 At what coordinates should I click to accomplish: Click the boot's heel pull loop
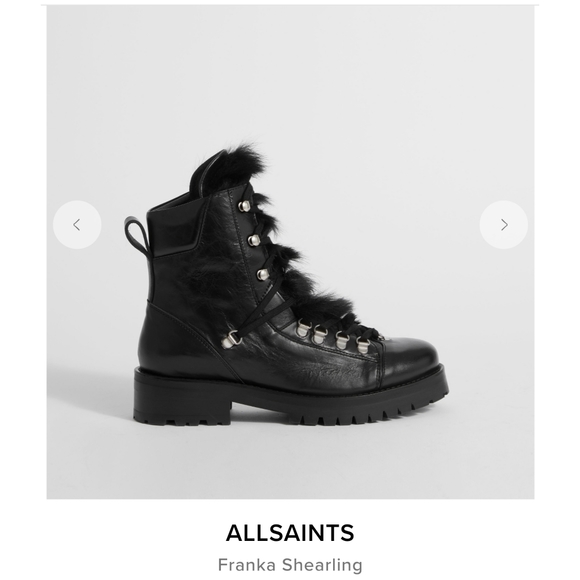pos(135,236)
